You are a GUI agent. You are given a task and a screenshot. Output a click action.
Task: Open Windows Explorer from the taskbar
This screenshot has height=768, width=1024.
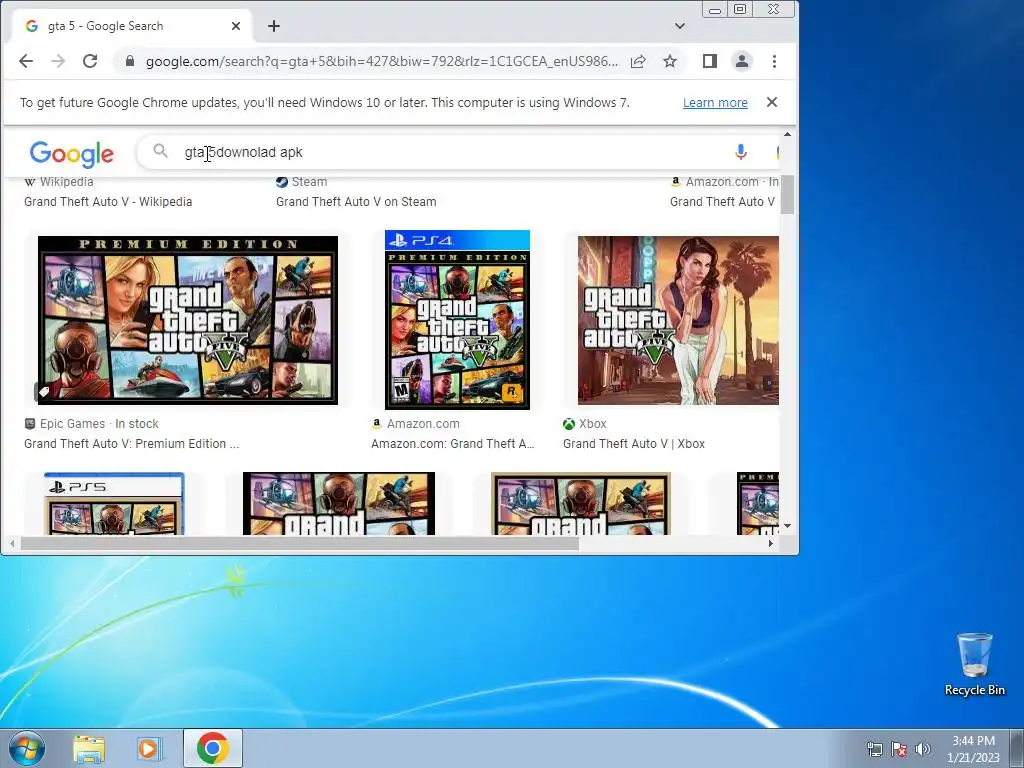point(89,749)
